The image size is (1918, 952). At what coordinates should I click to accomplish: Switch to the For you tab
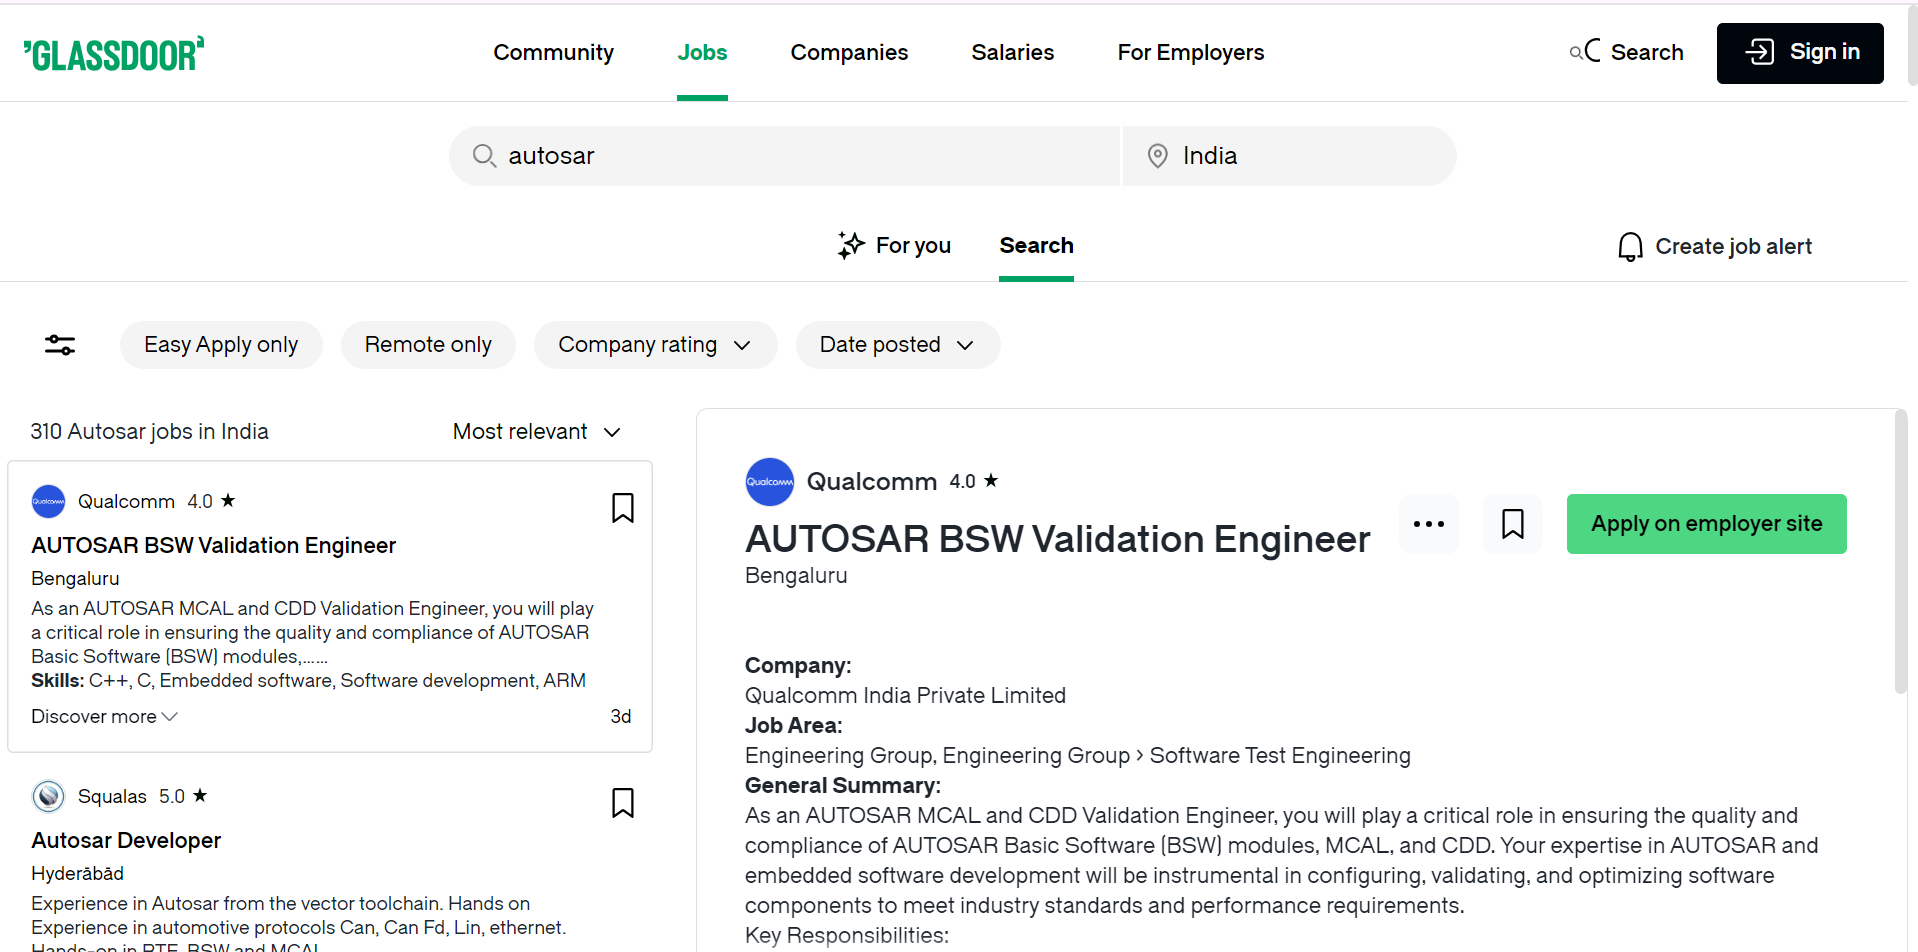(x=895, y=246)
